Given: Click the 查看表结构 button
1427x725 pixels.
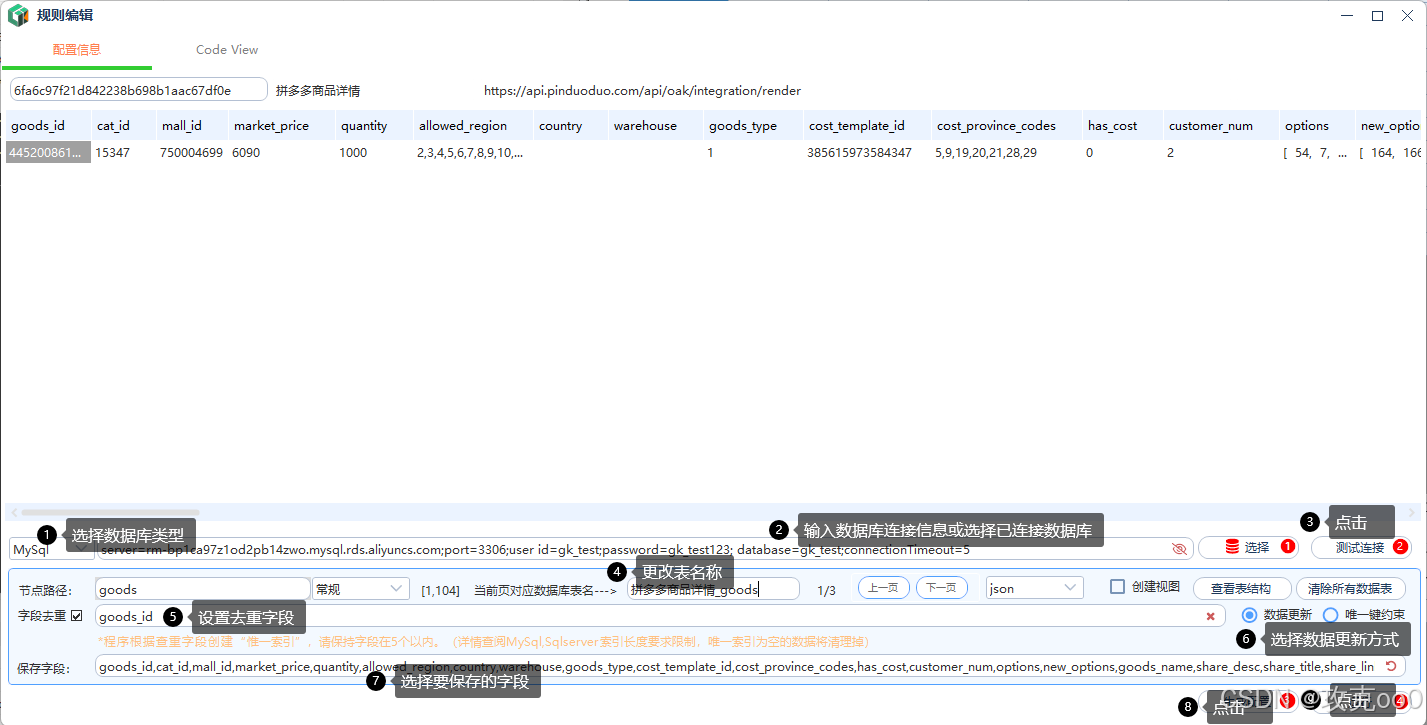Looking at the screenshot, I should [1240, 588].
